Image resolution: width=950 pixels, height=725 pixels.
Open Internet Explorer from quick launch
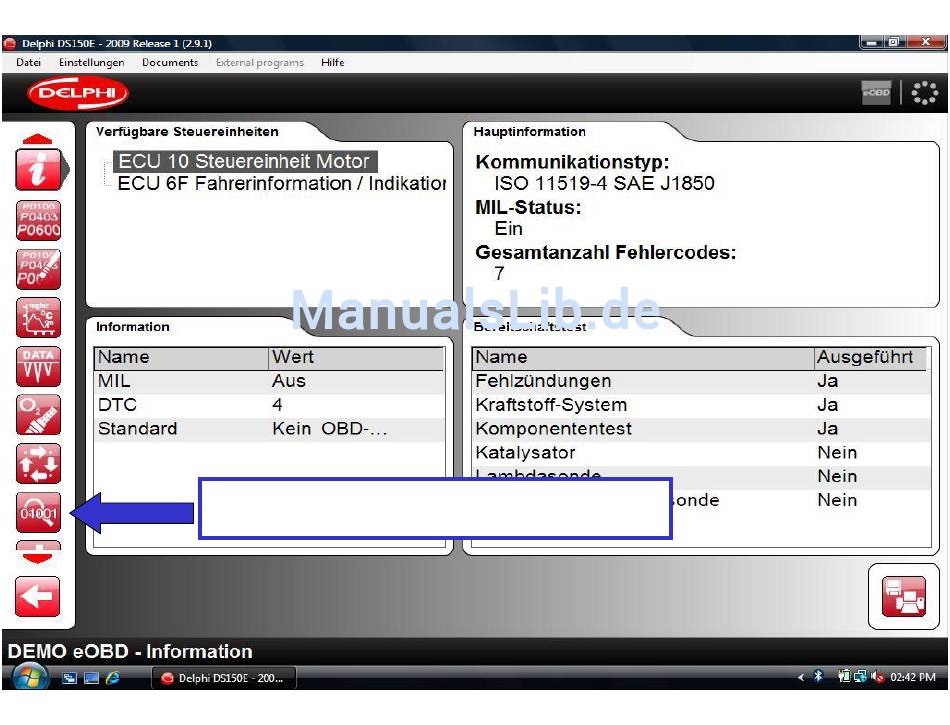click(113, 678)
